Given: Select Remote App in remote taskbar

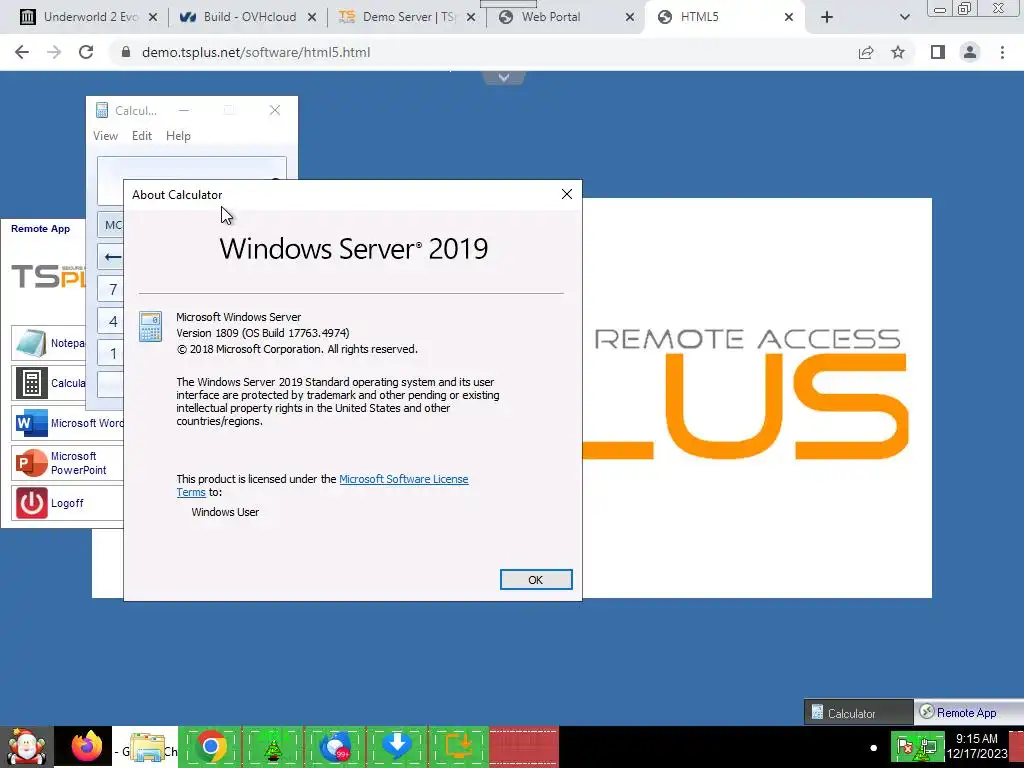Looking at the screenshot, I should 968,713.
